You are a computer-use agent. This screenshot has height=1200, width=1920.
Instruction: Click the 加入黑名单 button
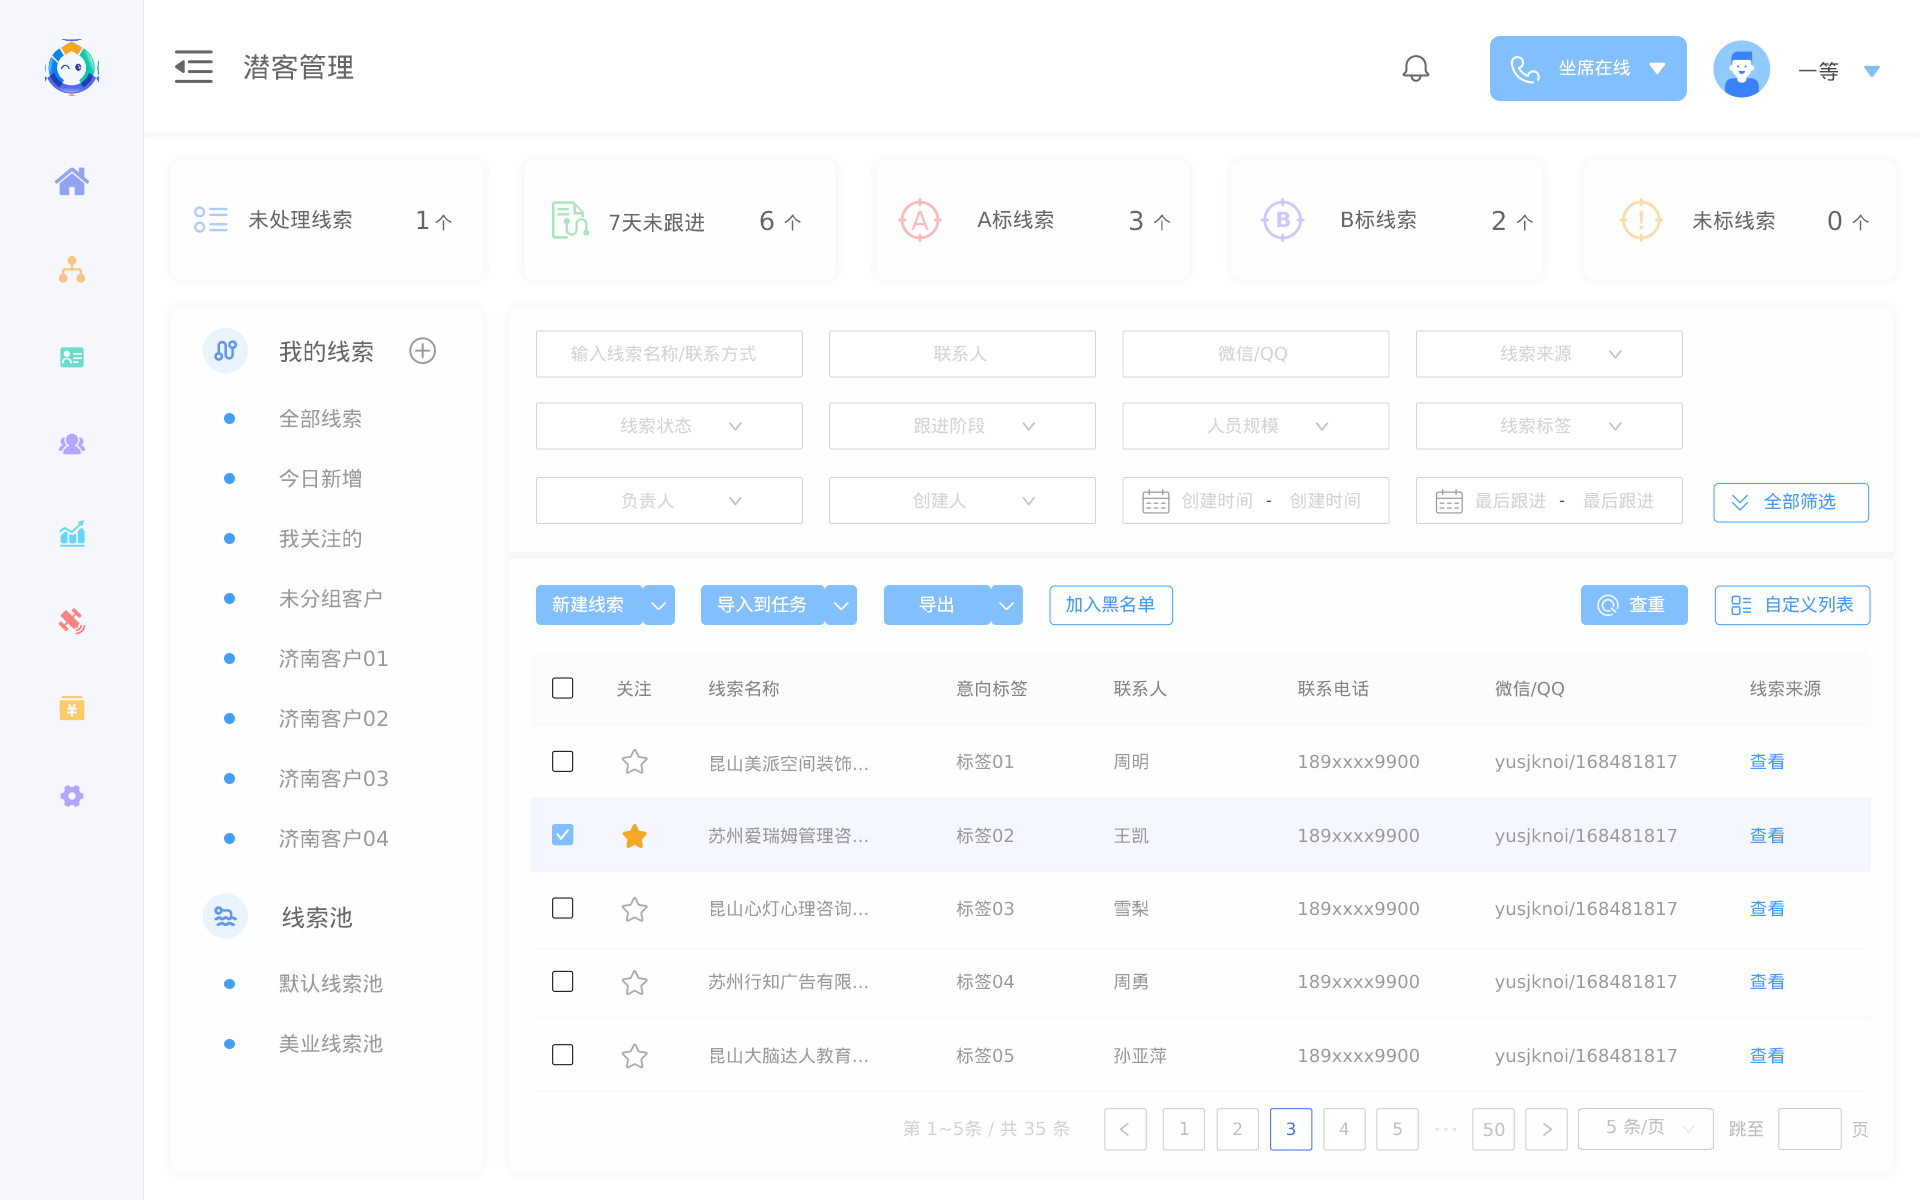coord(1110,605)
